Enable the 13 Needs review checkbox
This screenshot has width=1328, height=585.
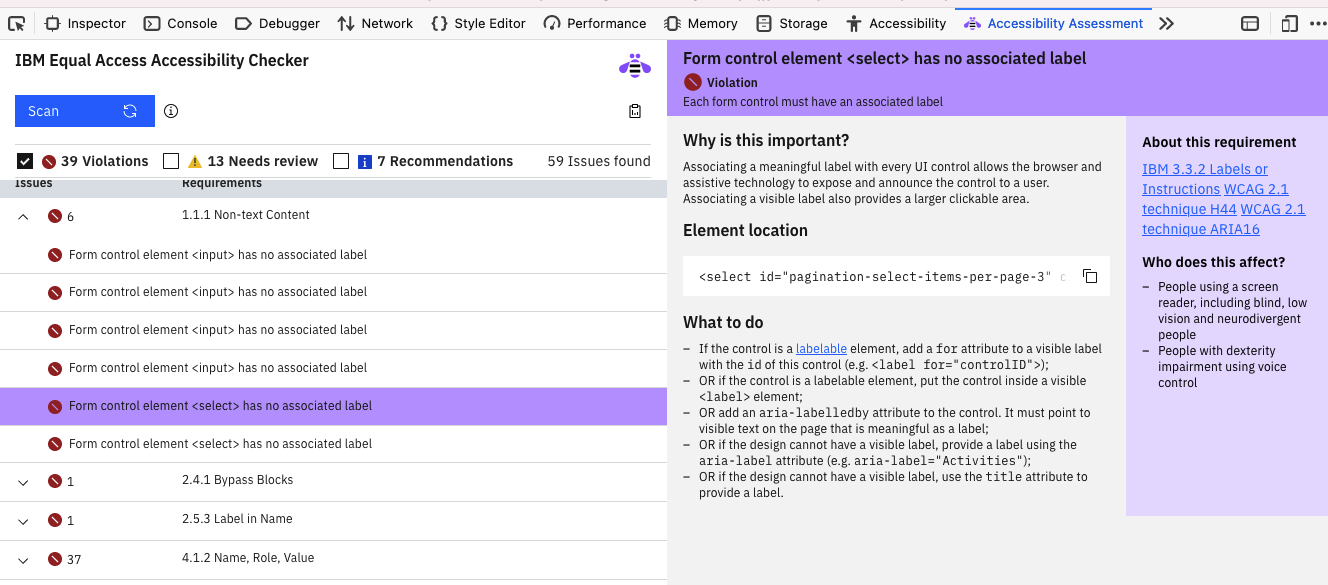[171, 161]
